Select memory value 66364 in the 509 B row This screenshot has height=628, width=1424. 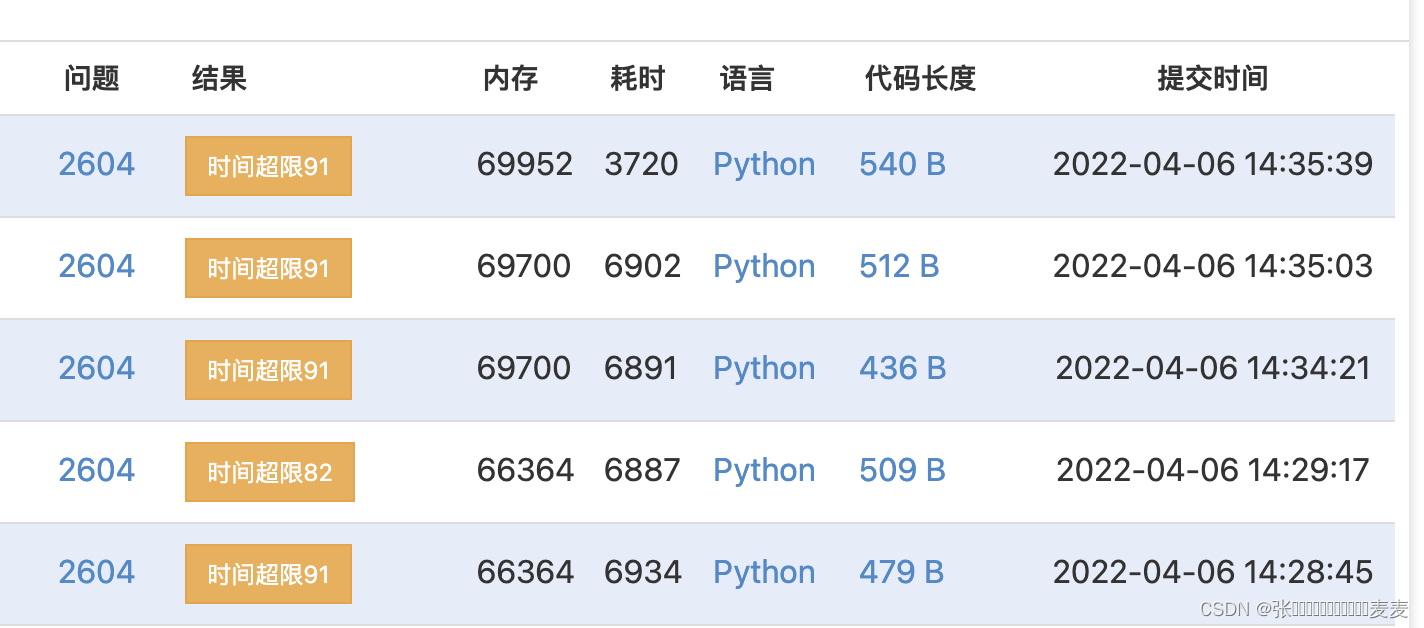pos(525,471)
